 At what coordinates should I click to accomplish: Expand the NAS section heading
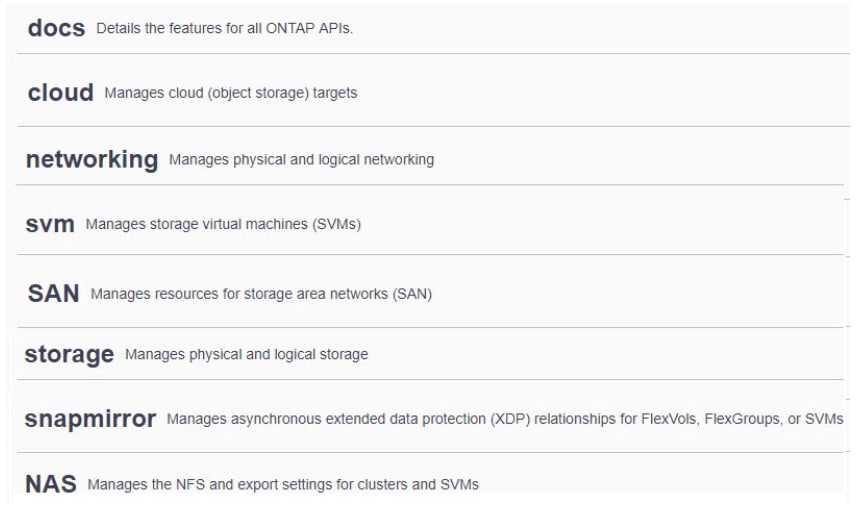[51, 484]
